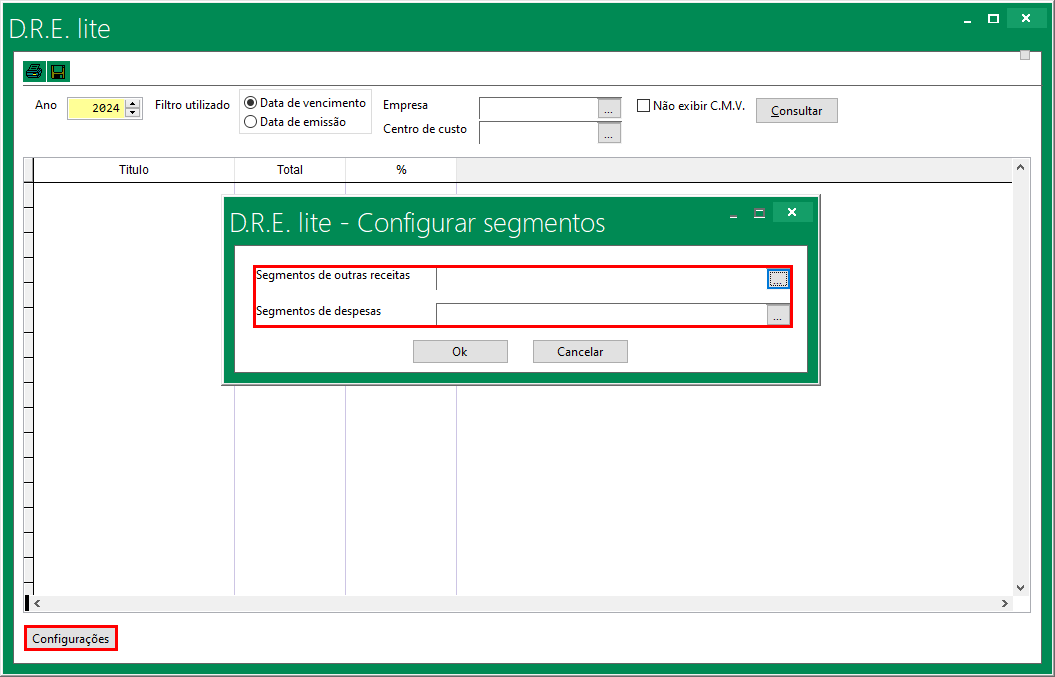Open lookup for Segmentos de despesas

click(x=778, y=315)
